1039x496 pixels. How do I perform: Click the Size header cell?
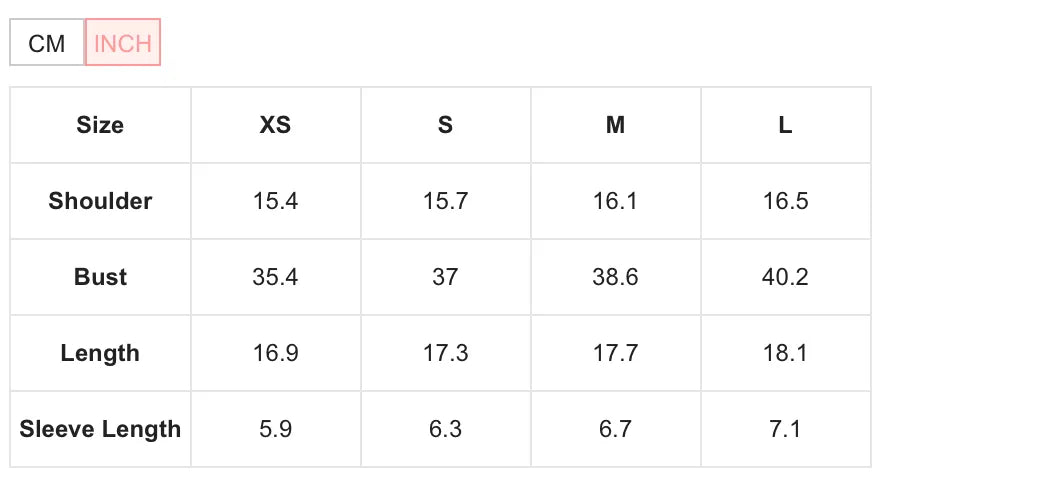click(100, 125)
